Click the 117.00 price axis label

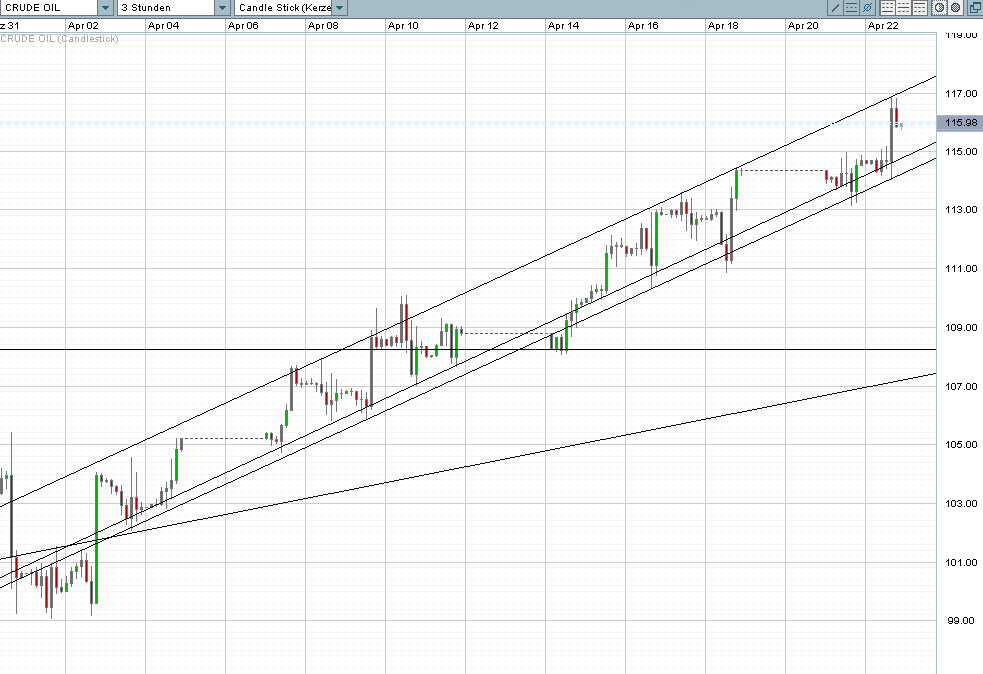coord(961,93)
